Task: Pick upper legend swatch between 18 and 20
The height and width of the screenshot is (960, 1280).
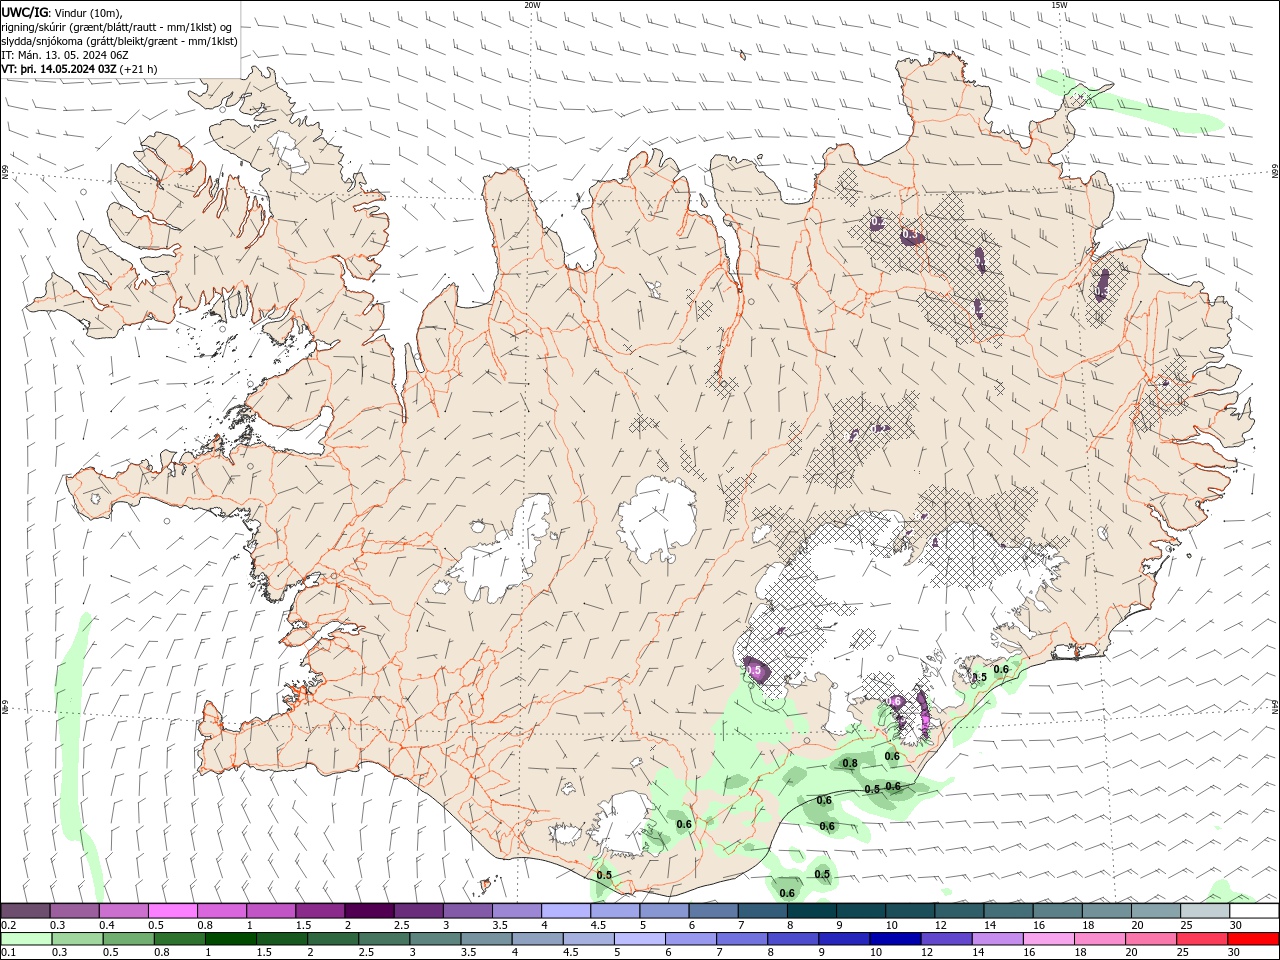Action: [1107, 911]
